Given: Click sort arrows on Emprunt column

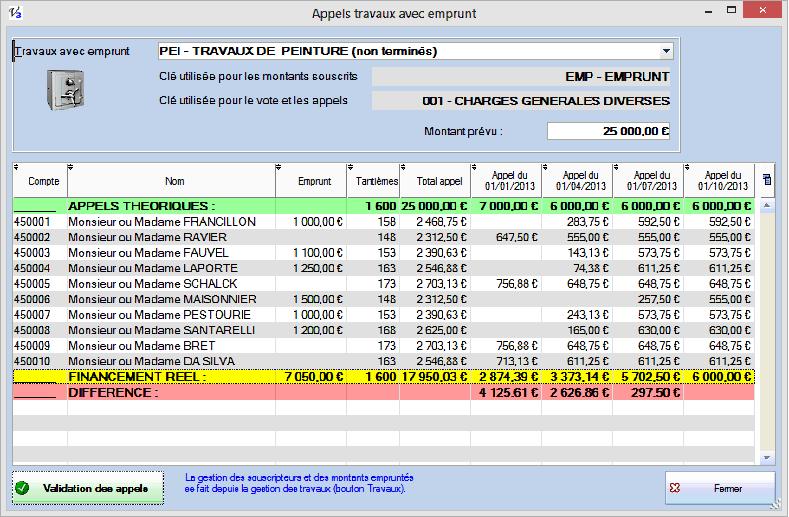Looking at the screenshot, I should tap(278, 167).
